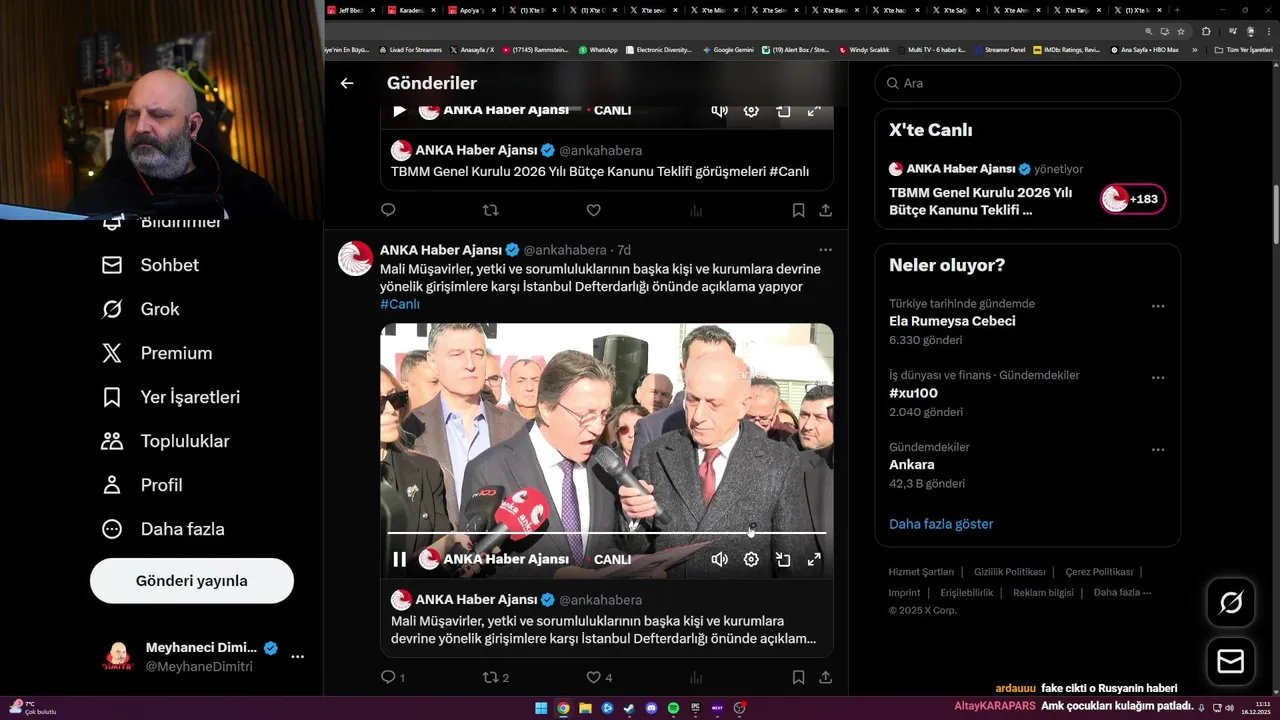
Task: Open more options on the ANKA post
Action: pos(825,250)
